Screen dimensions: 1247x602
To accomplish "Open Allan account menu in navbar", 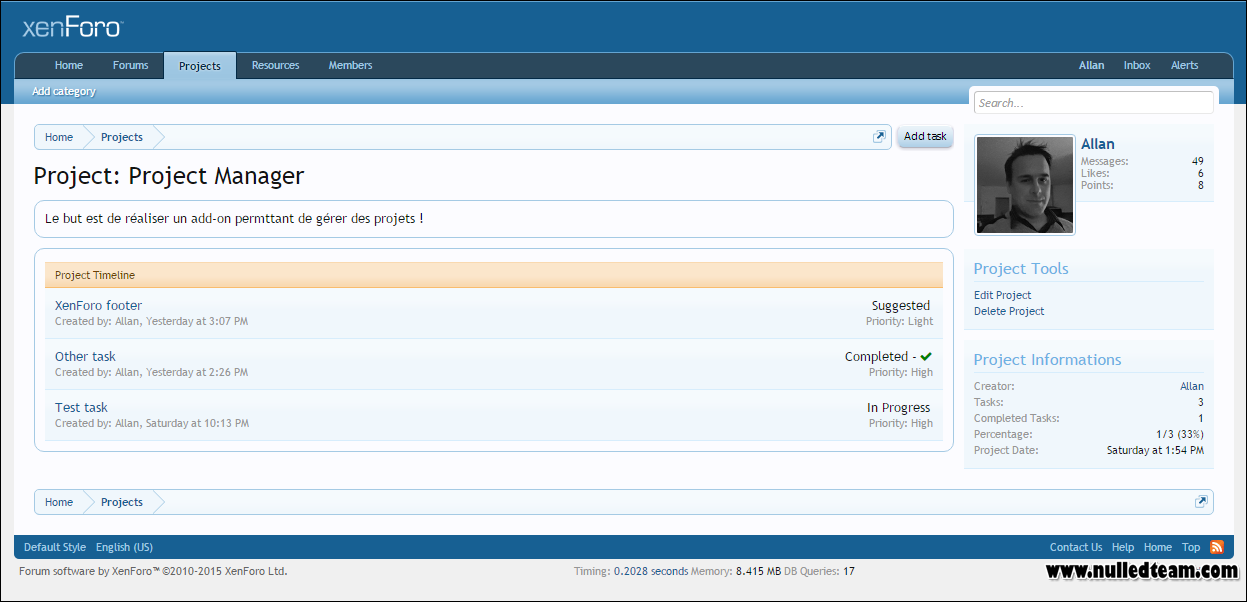I will pyautogui.click(x=1091, y=66).
